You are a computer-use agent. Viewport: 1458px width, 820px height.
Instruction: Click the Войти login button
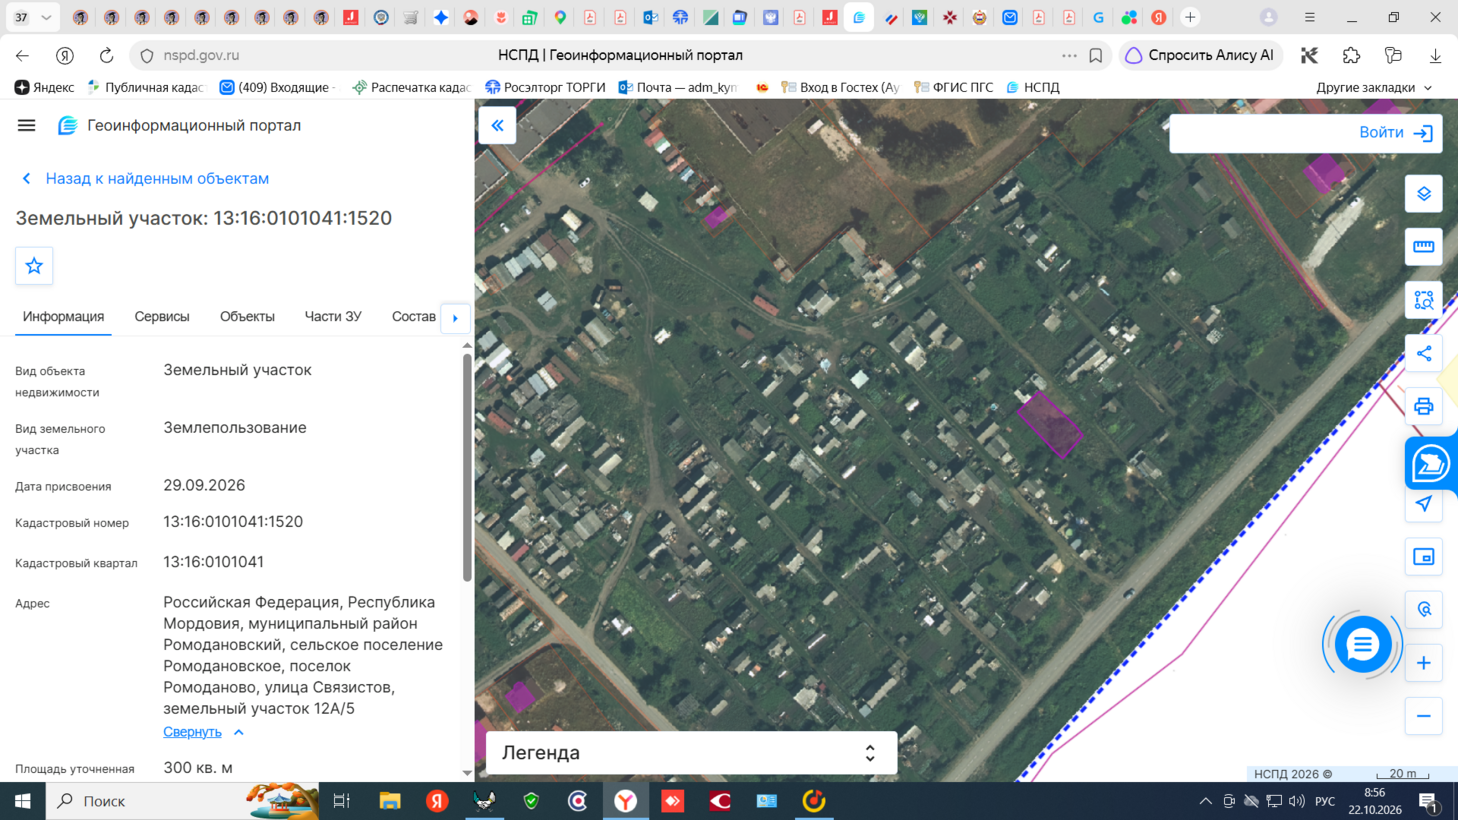tap(1396, 133)
